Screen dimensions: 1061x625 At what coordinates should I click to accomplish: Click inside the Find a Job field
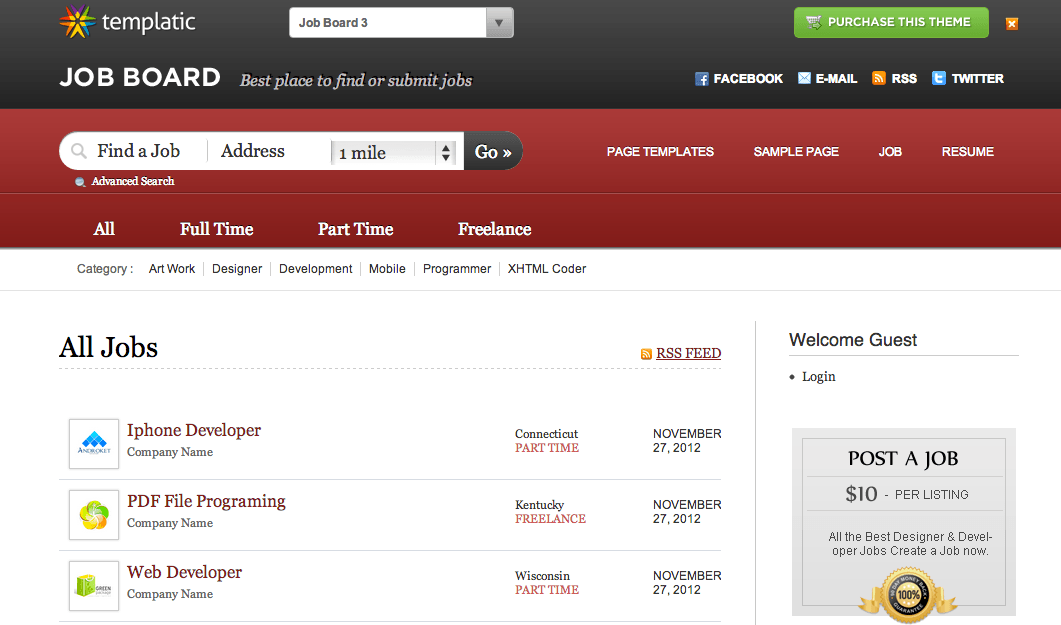tap(140, 150)
